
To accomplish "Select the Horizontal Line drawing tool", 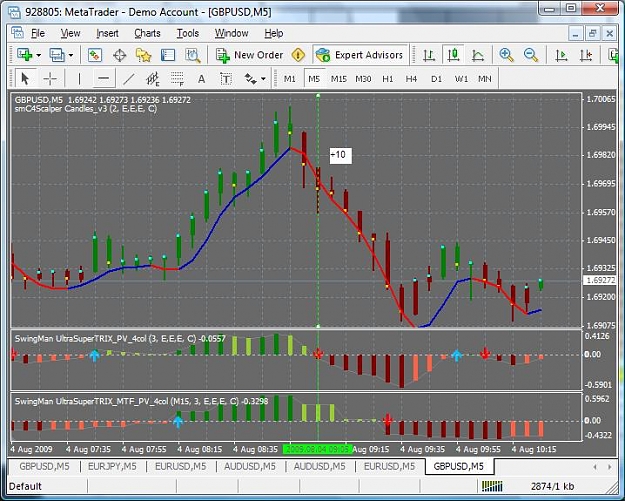I will 104,79.
